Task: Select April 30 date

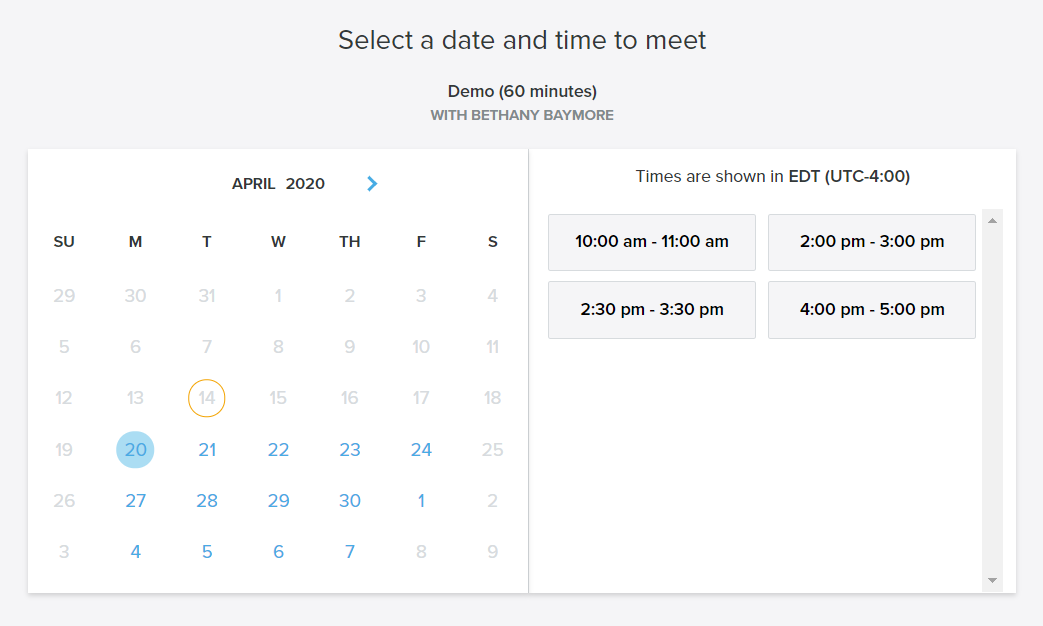Action: (350, 501)
